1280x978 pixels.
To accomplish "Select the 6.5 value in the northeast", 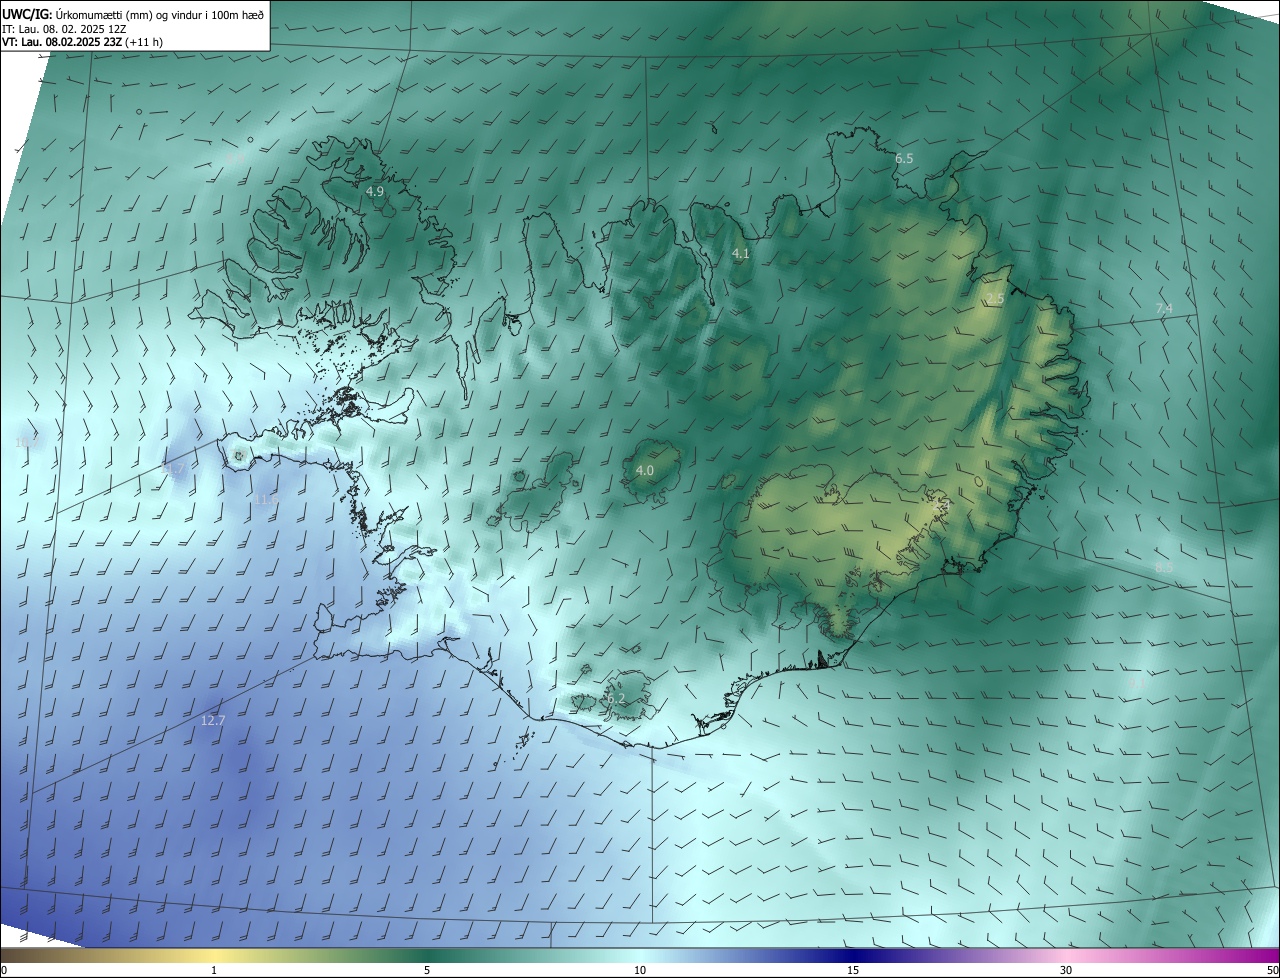I will tap(904, 159).
